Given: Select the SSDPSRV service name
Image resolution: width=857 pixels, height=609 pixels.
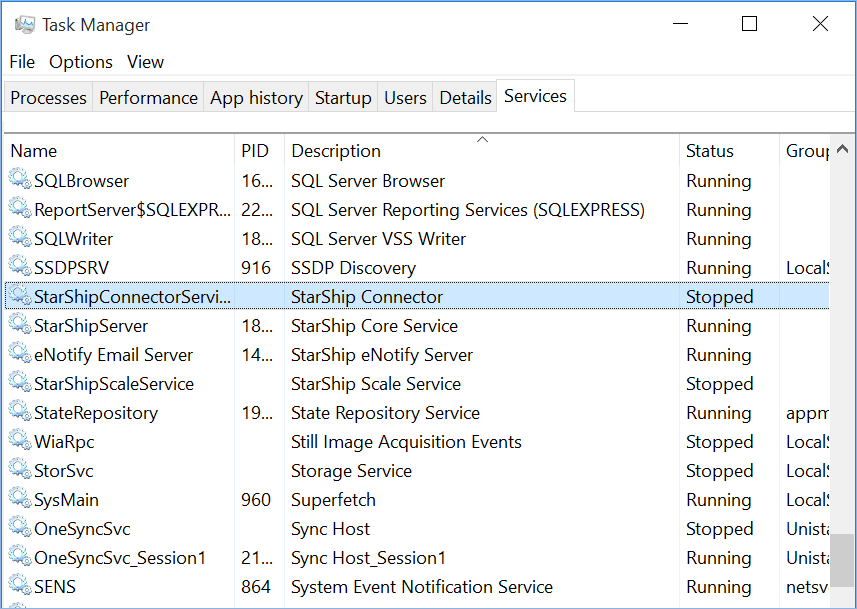Looking at the screenshot, I should click(x=72, y=268).
